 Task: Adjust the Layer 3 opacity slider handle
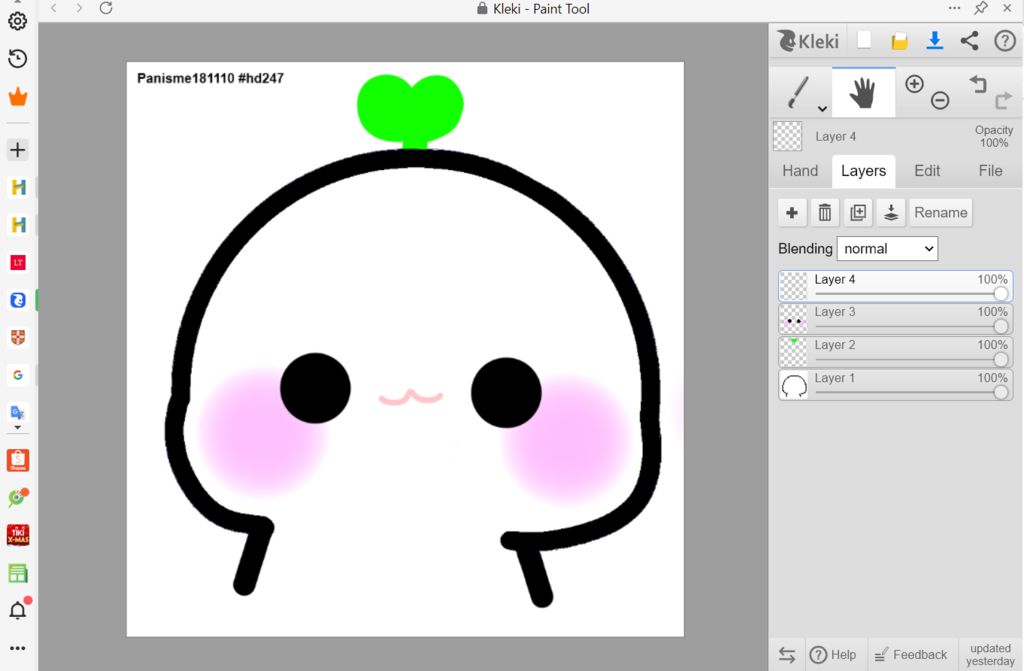point(1000,327)
